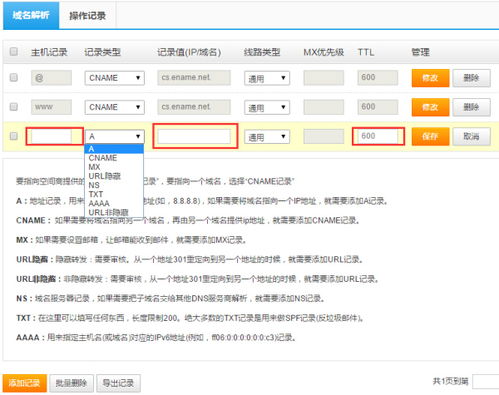Choose TXT from the record type list

114,194
